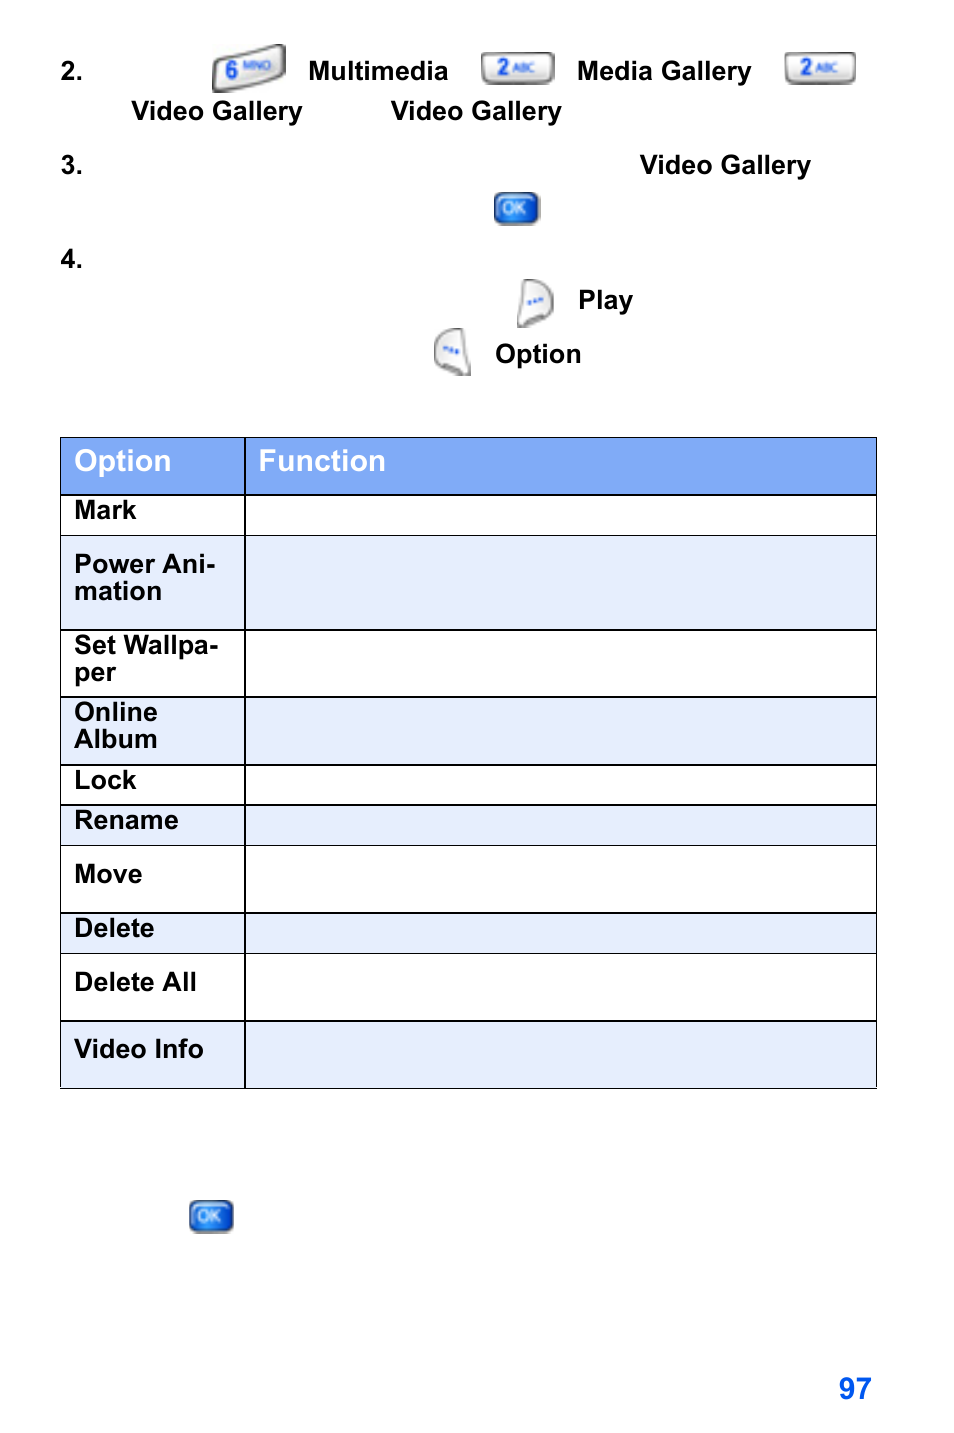Click the Rename option in the table
The height and width of the screenshot is (1433, 954).
pyautogui.click(x=126, y=820)
